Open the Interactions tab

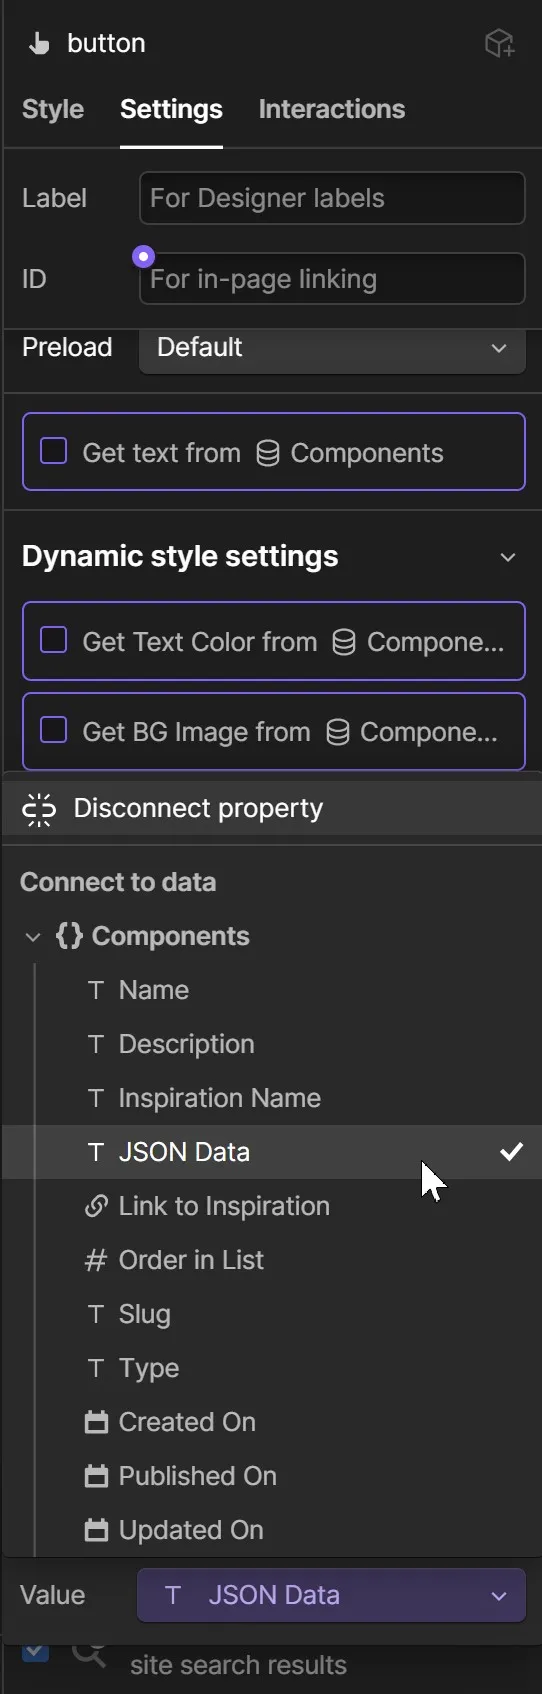point(332,109)
